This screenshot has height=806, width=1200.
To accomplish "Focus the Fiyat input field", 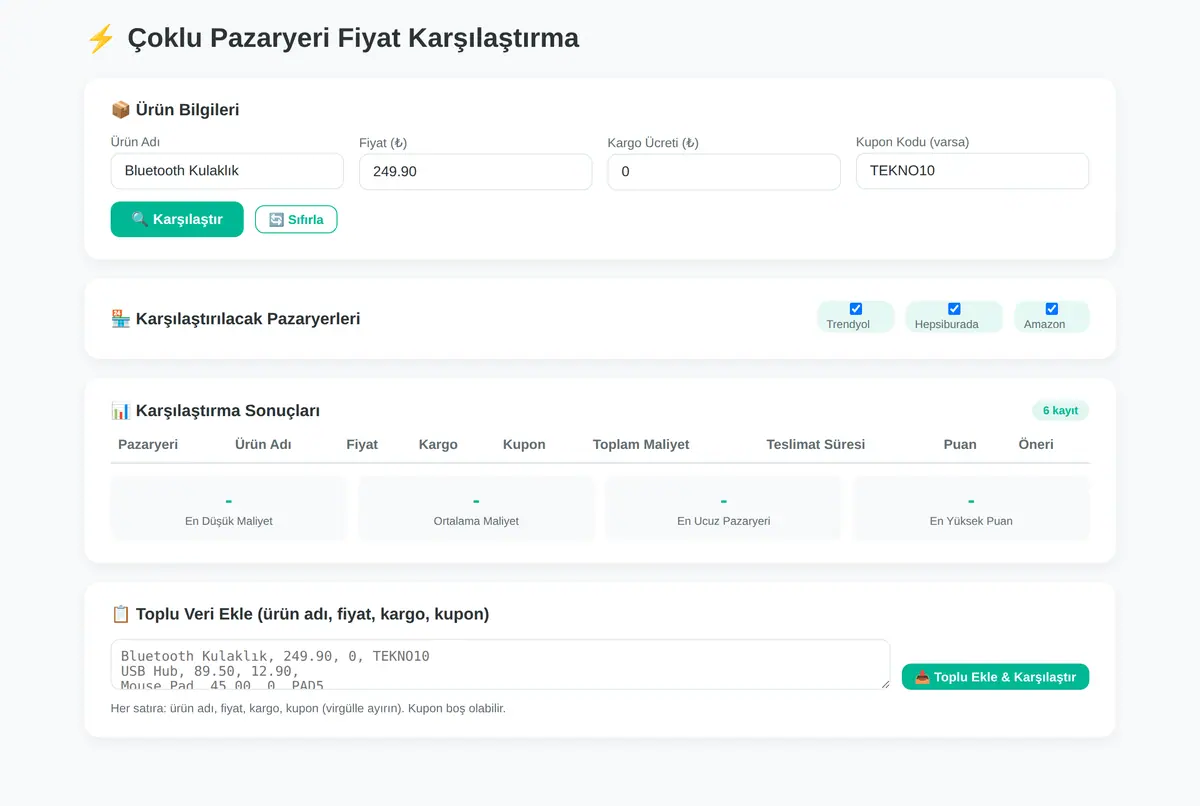I will click(x=475, y=171).
